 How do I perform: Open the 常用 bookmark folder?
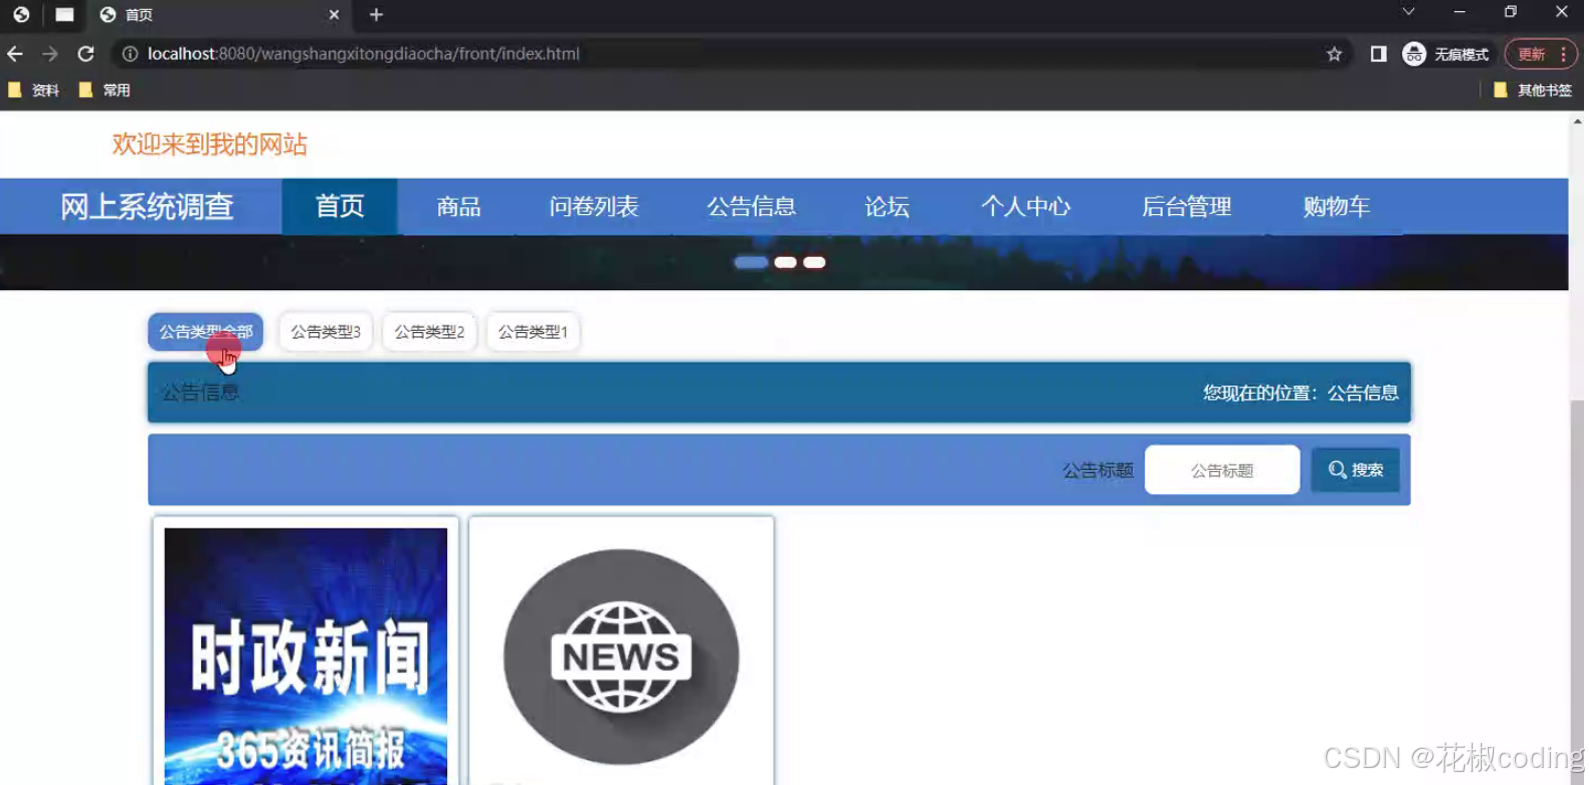click(x=105, y=90)
